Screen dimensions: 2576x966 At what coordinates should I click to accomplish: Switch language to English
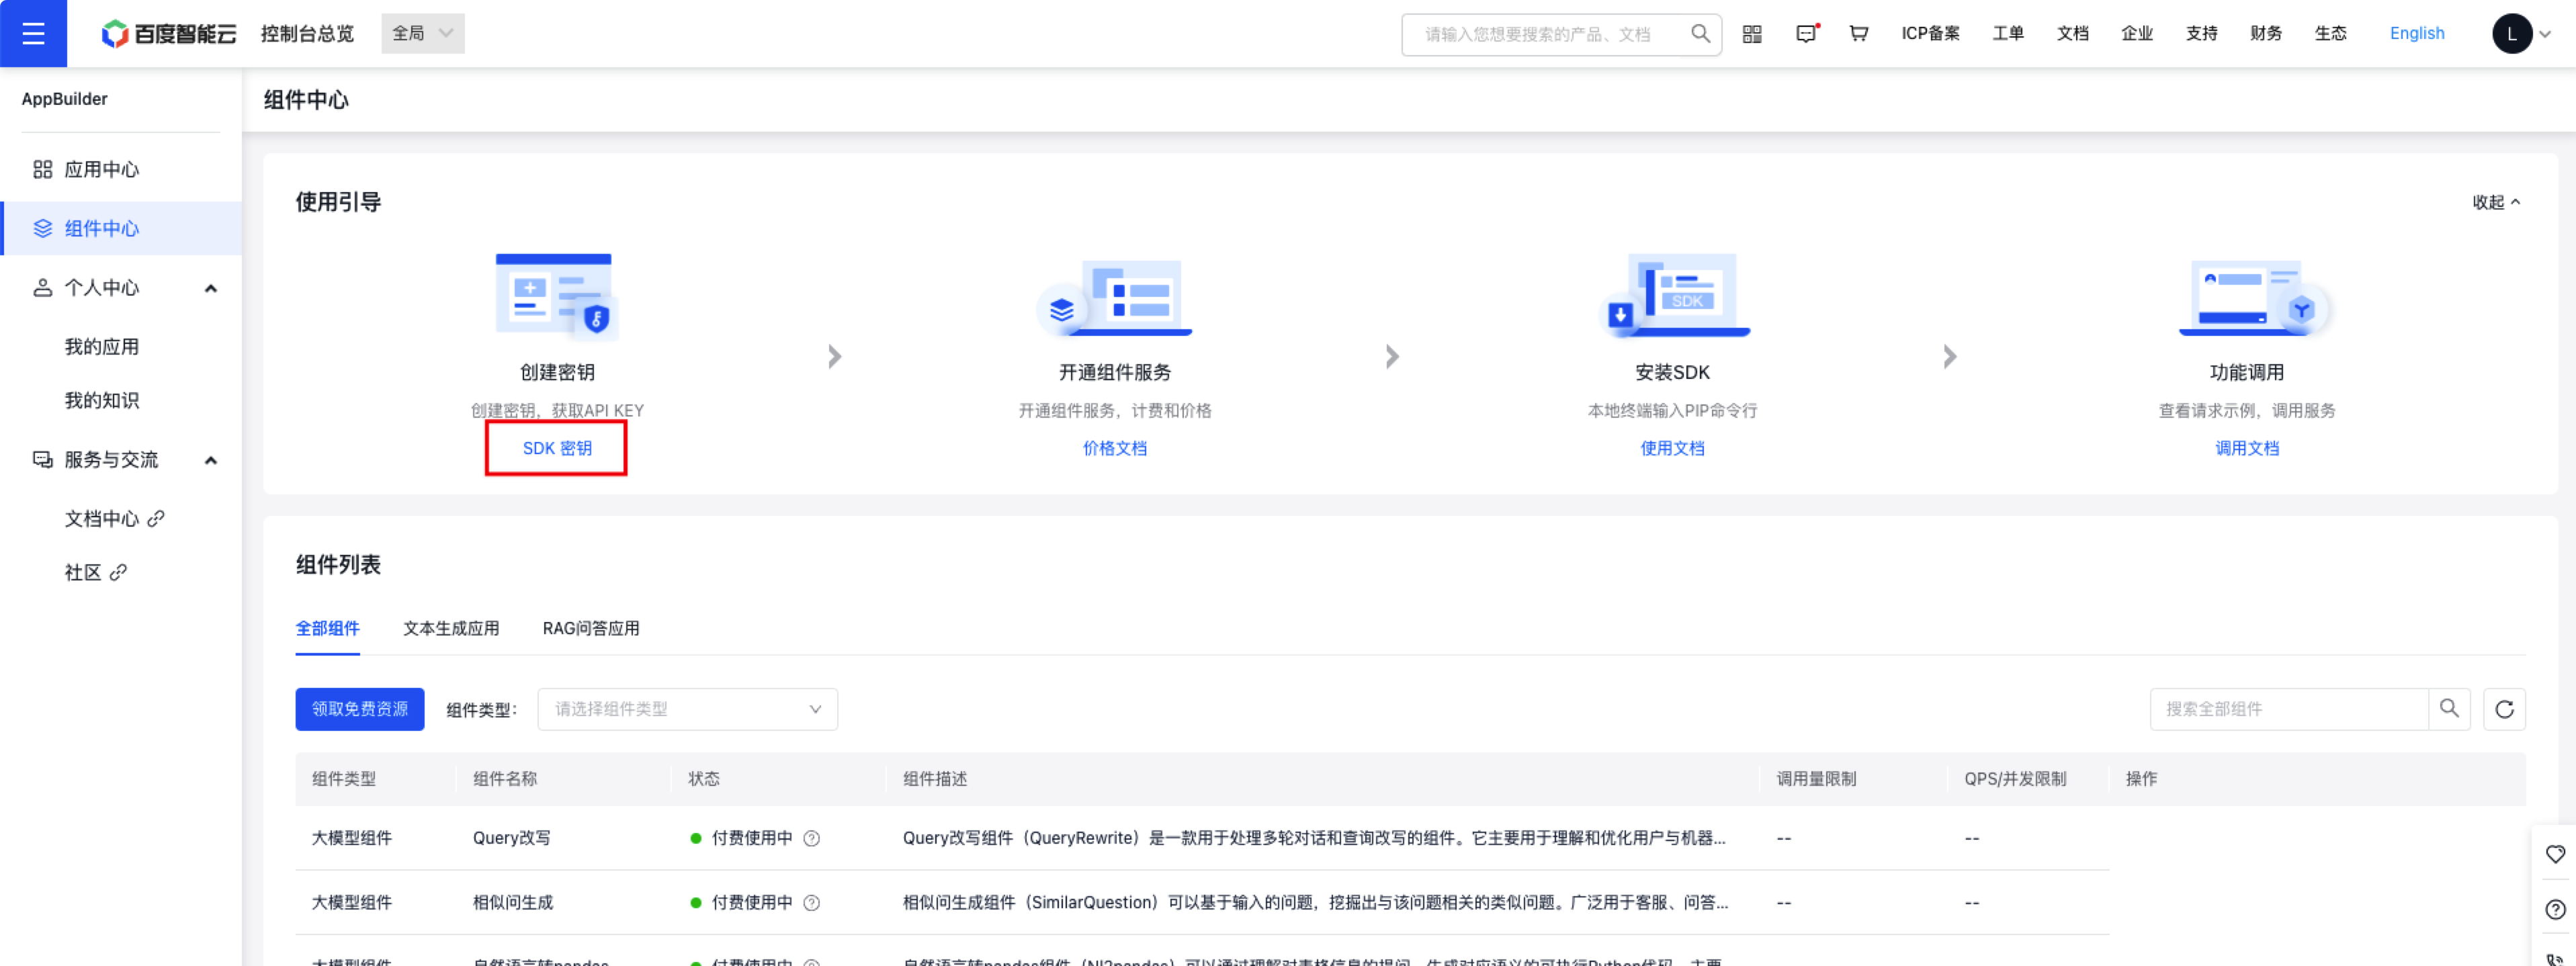tap(2416, 33)
